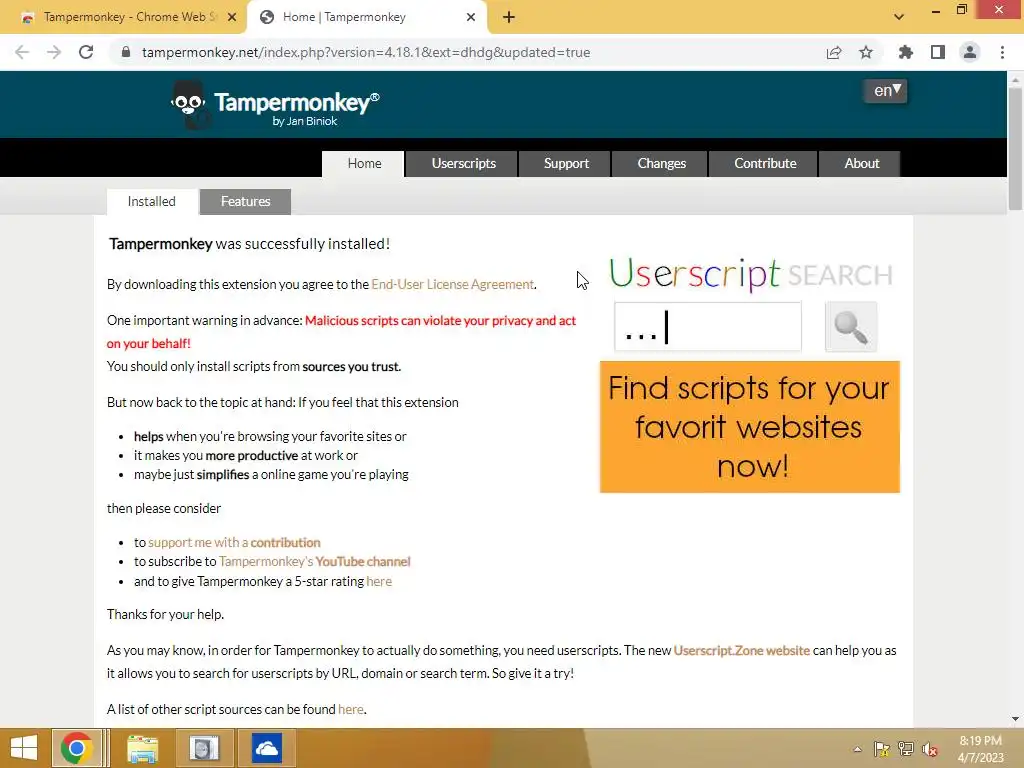
Task: Click the third taskbar app icon
Action: pyautogui.click(x=204, y=748)
